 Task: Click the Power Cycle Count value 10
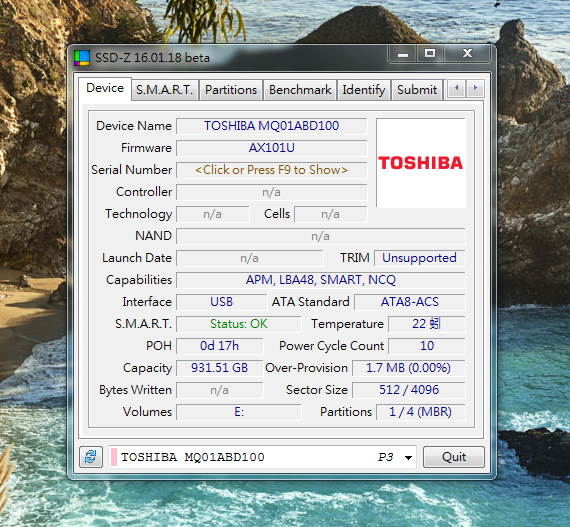(x=426, y=346)
